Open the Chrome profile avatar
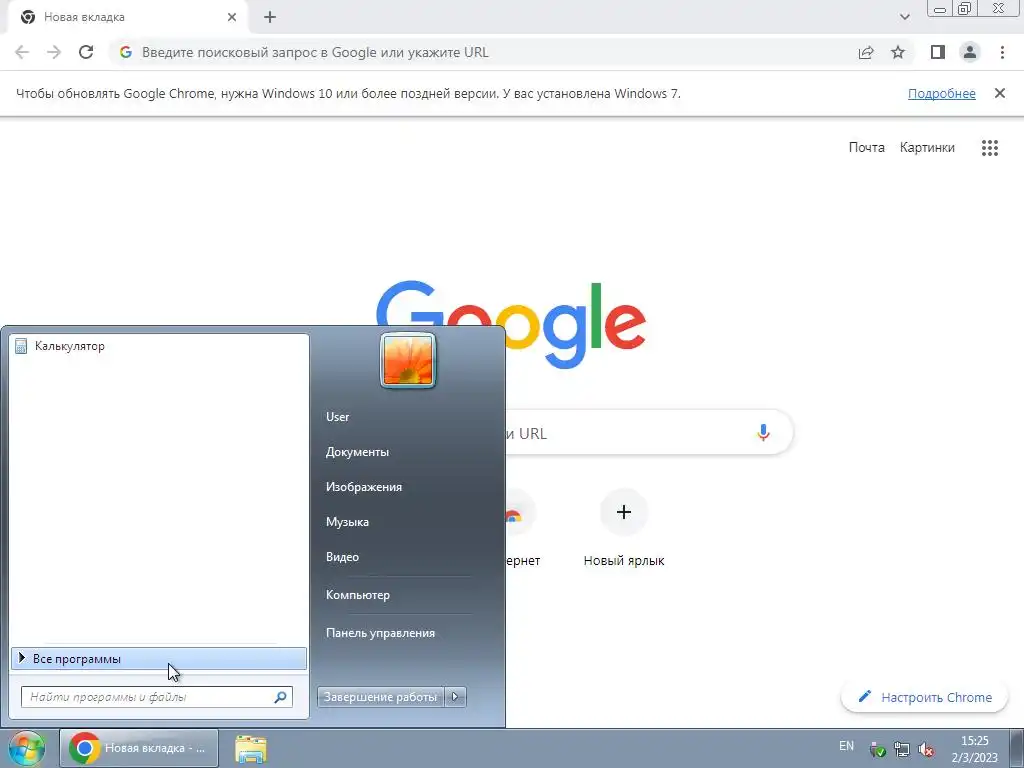The image size is (1024, 768). (970, 52)
